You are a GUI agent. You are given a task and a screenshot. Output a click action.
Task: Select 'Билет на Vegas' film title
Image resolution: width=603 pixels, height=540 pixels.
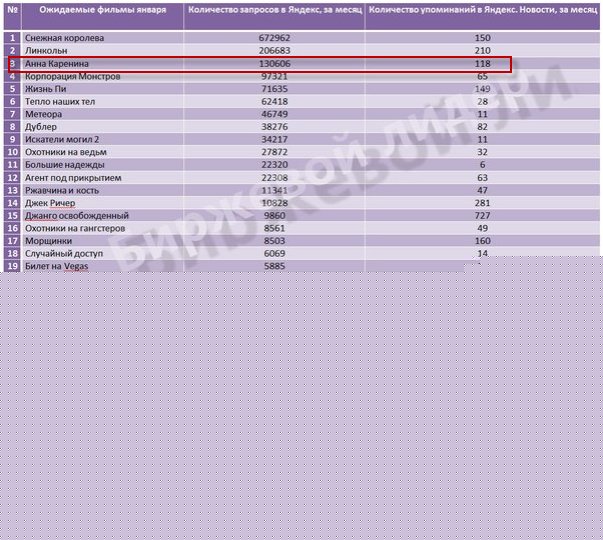coord(57,267)
